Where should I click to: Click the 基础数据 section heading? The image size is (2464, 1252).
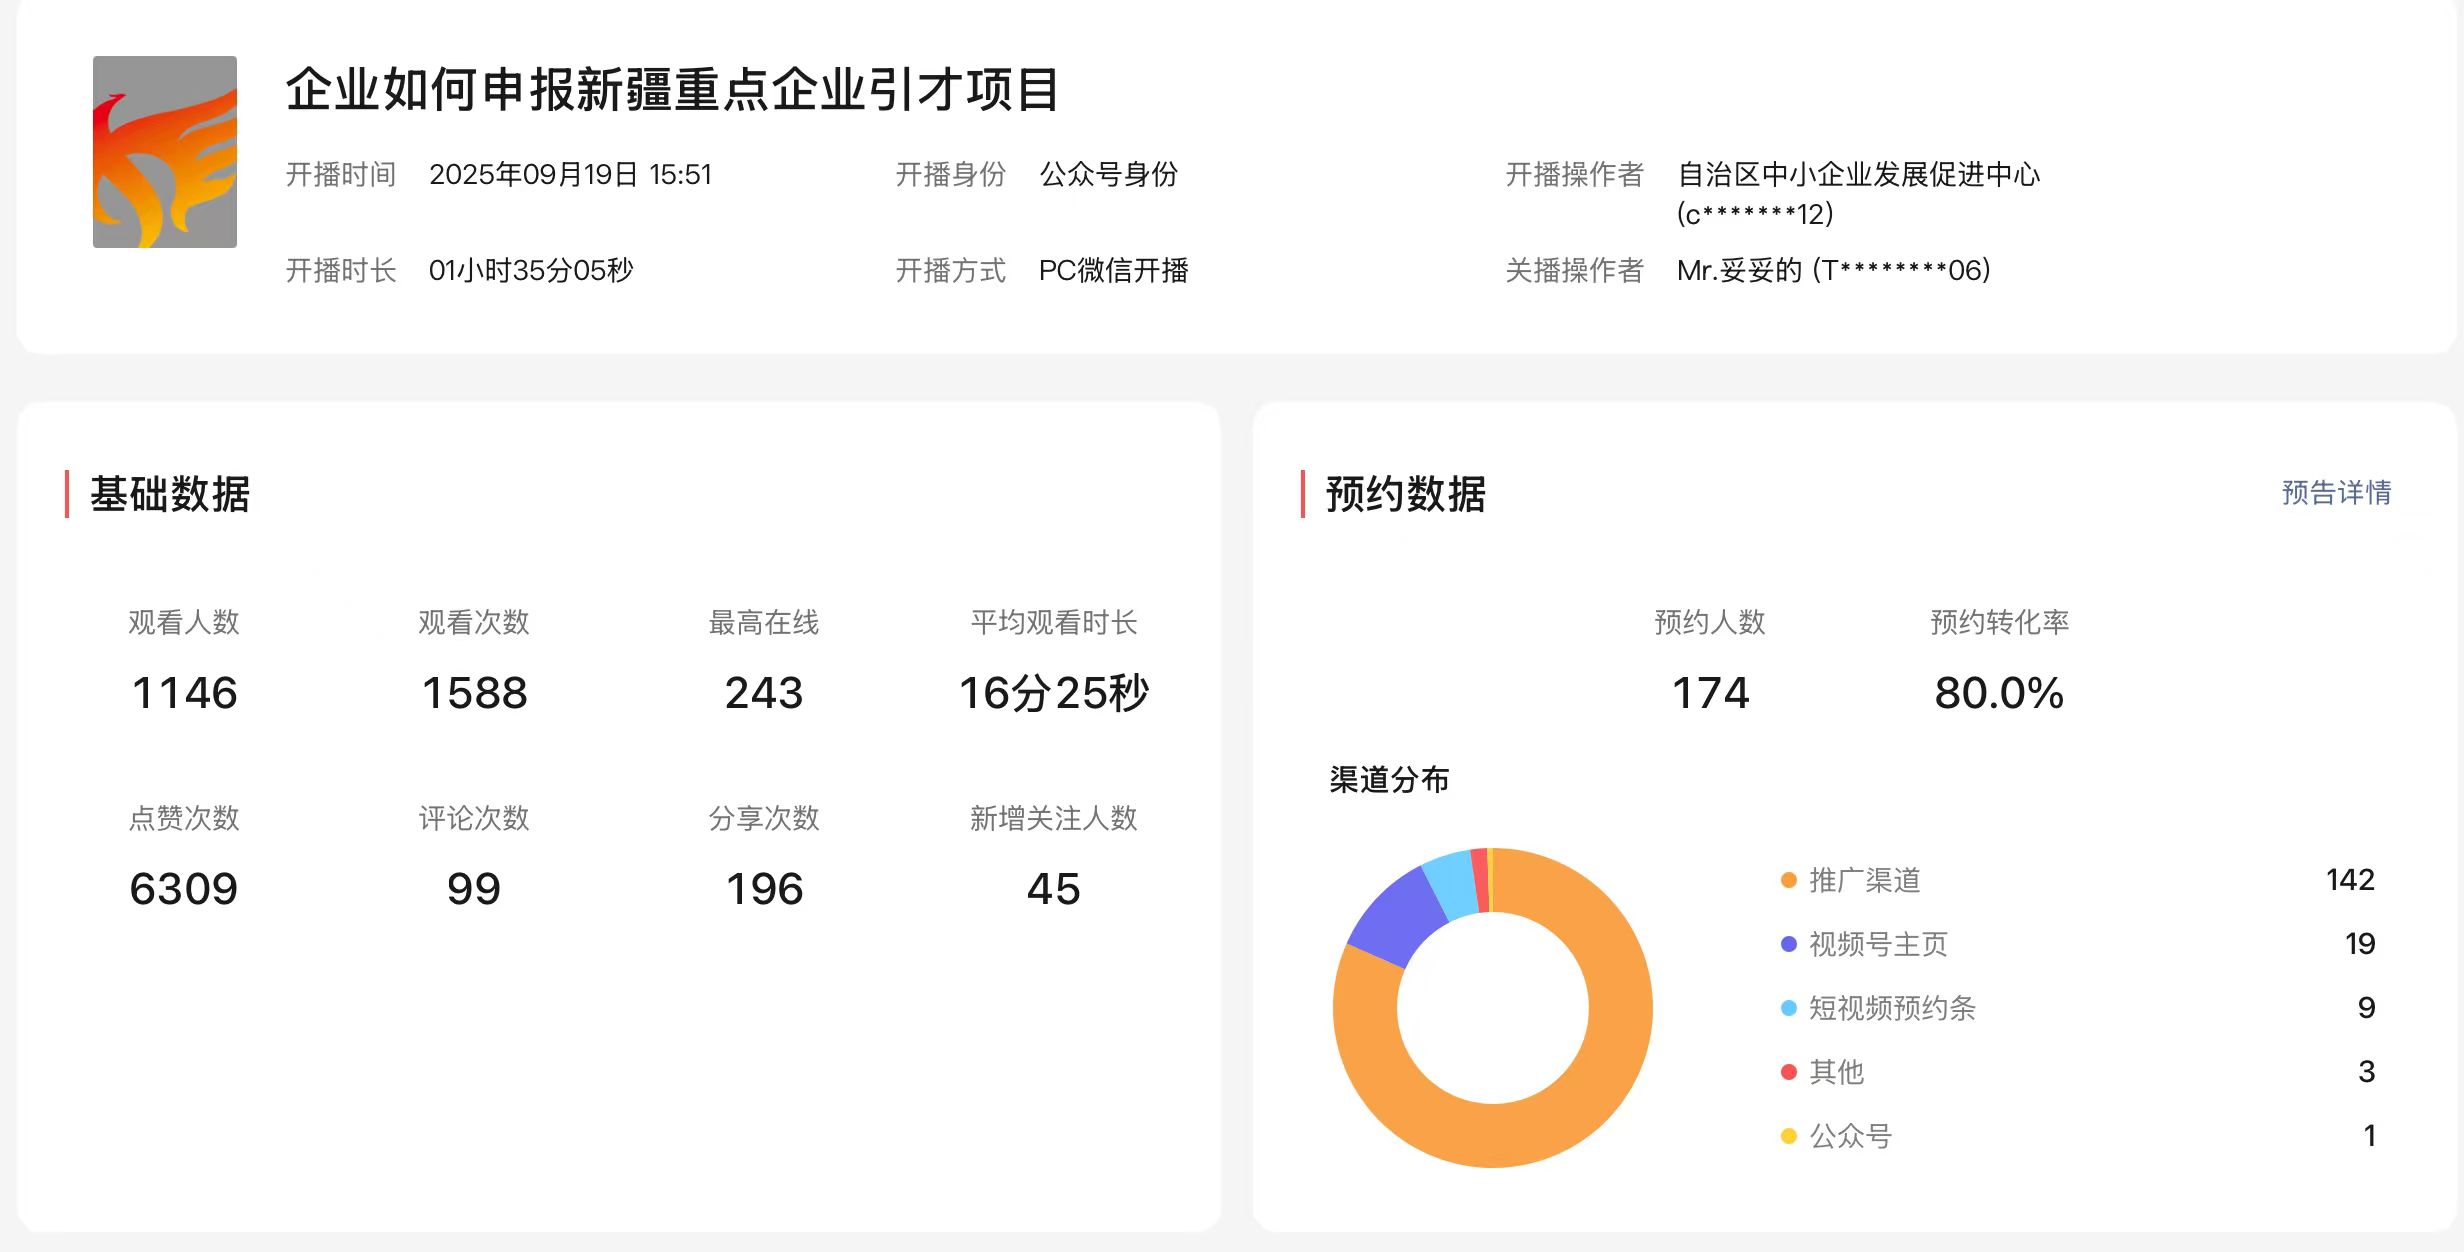click(169, 494)
